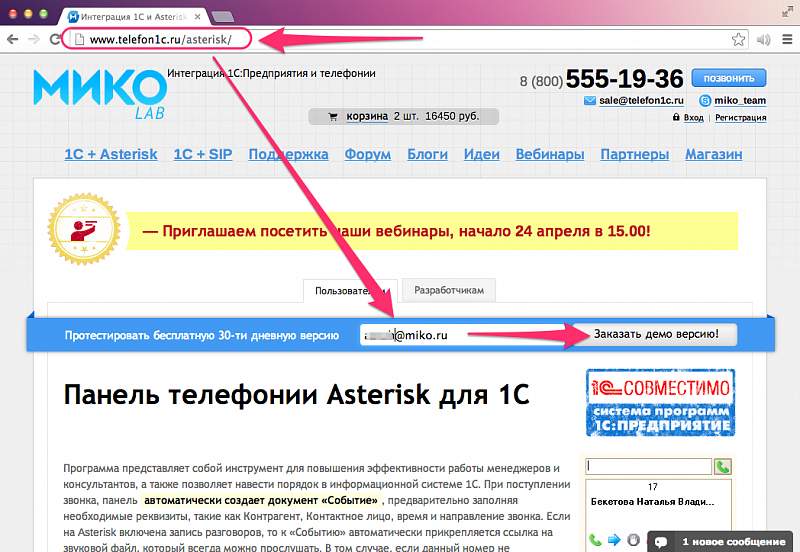Click the shopping cart icon
This screenshot has height=552, width=800.
(333, 117)
